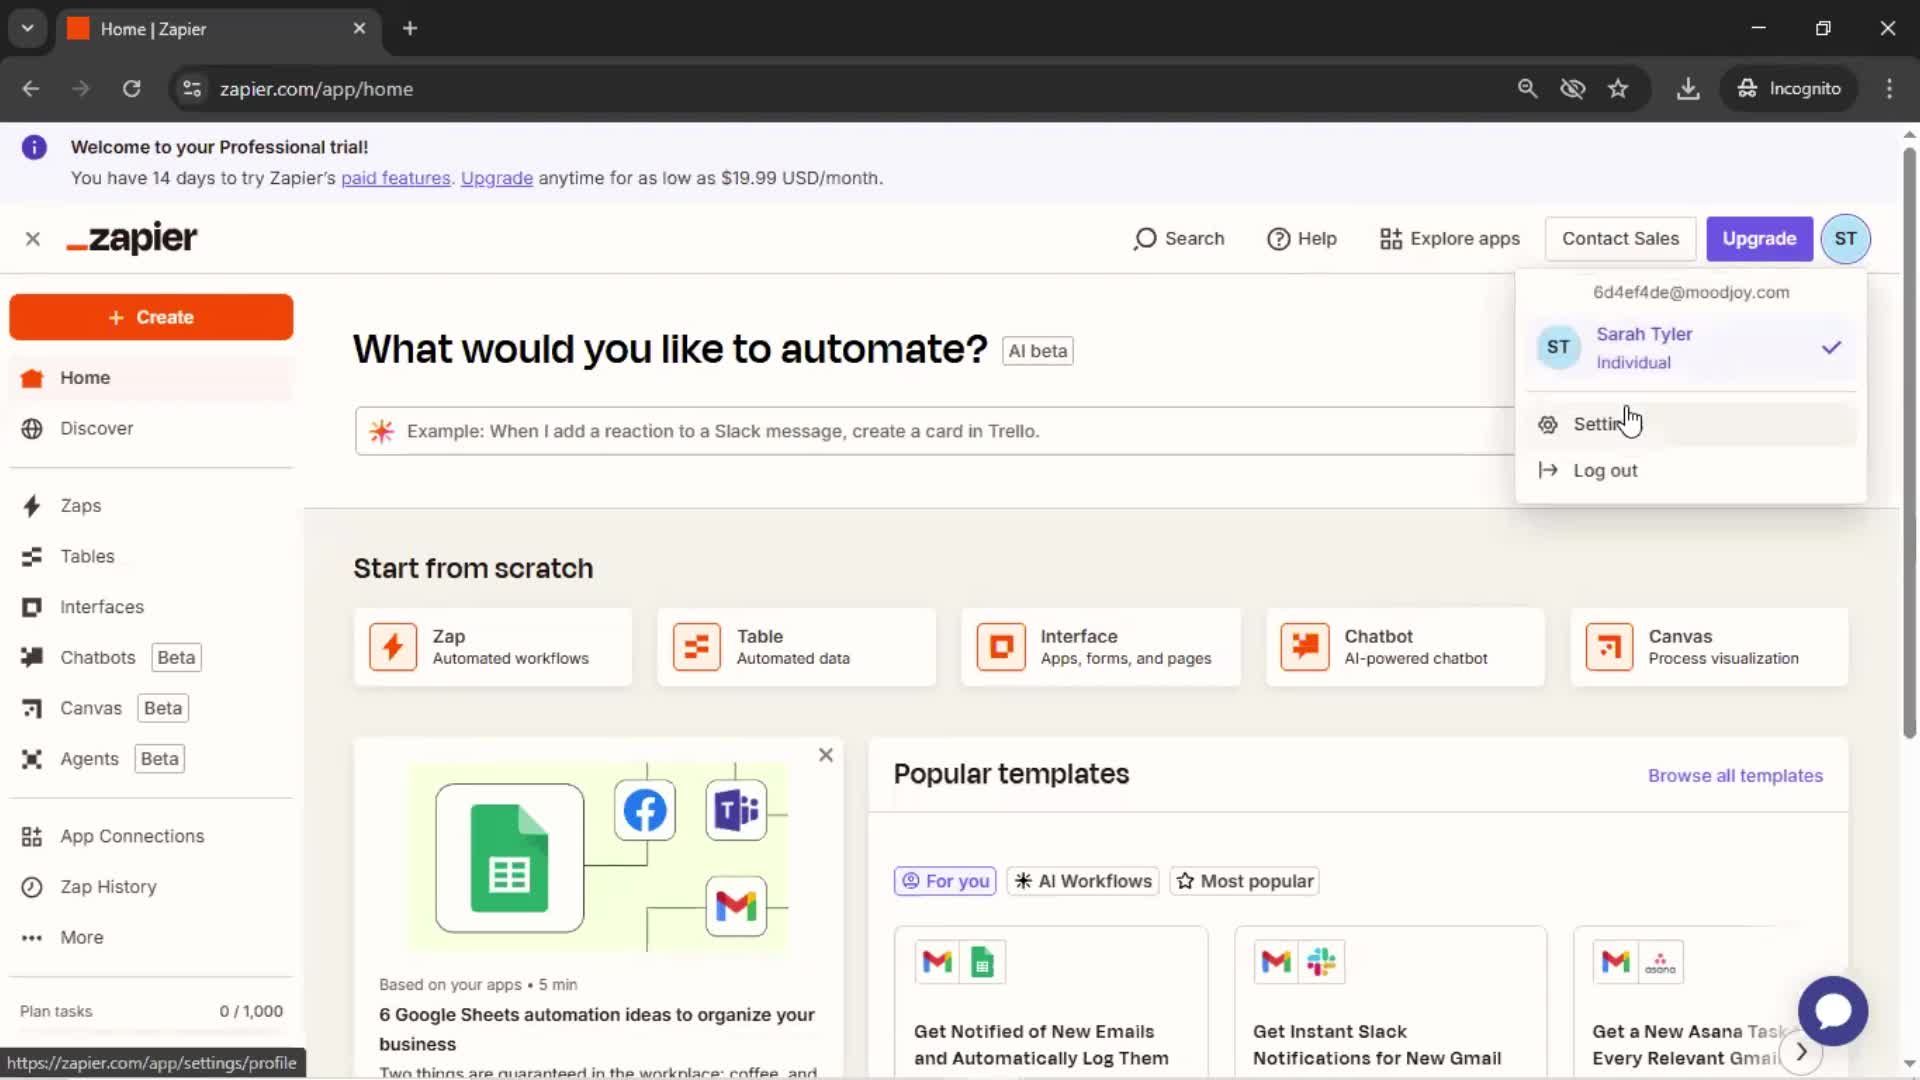
Task: Click the paid features link
Action: (x=396, y=178)
